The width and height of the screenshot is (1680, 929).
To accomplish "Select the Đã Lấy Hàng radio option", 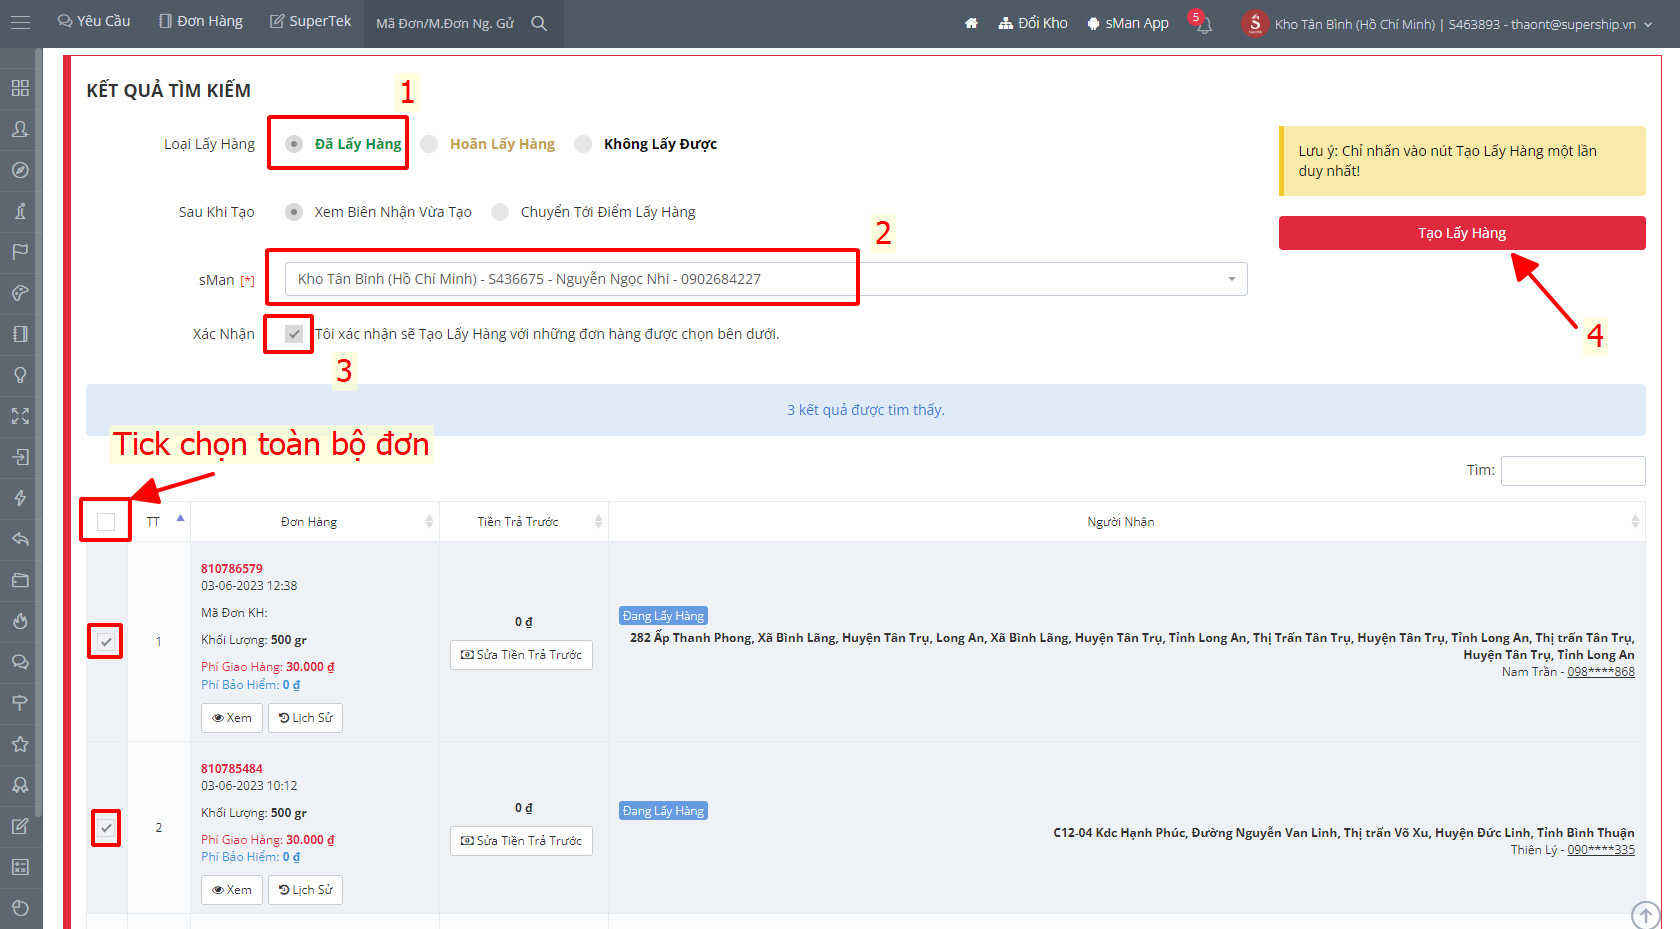I will pyautogui.click(x=294, y=144).
